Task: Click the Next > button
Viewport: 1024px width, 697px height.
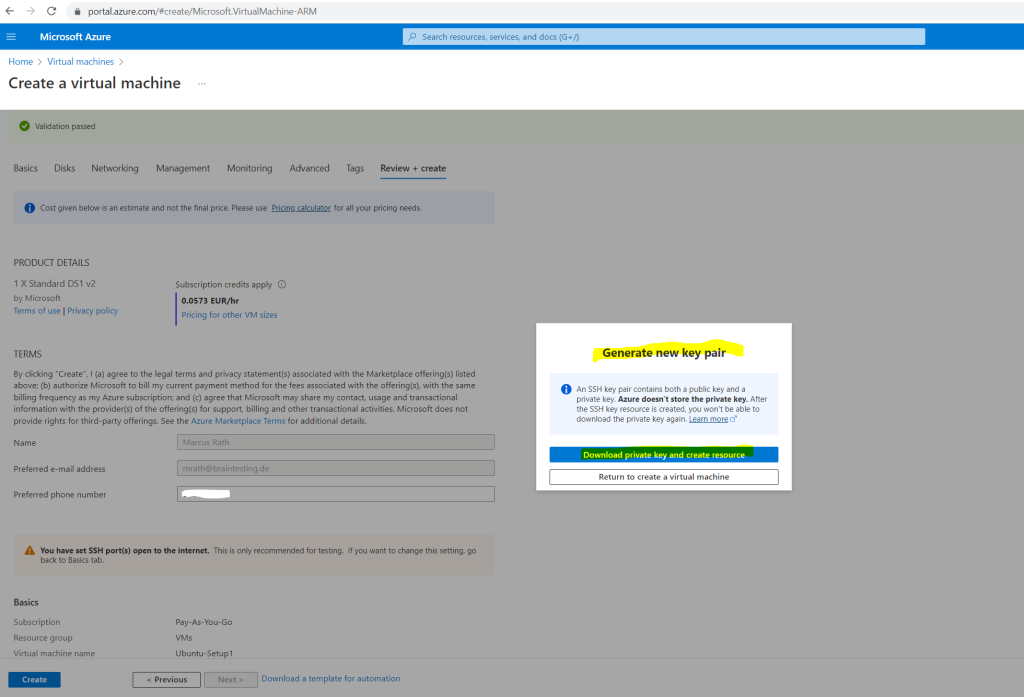Action: (231, 679)
